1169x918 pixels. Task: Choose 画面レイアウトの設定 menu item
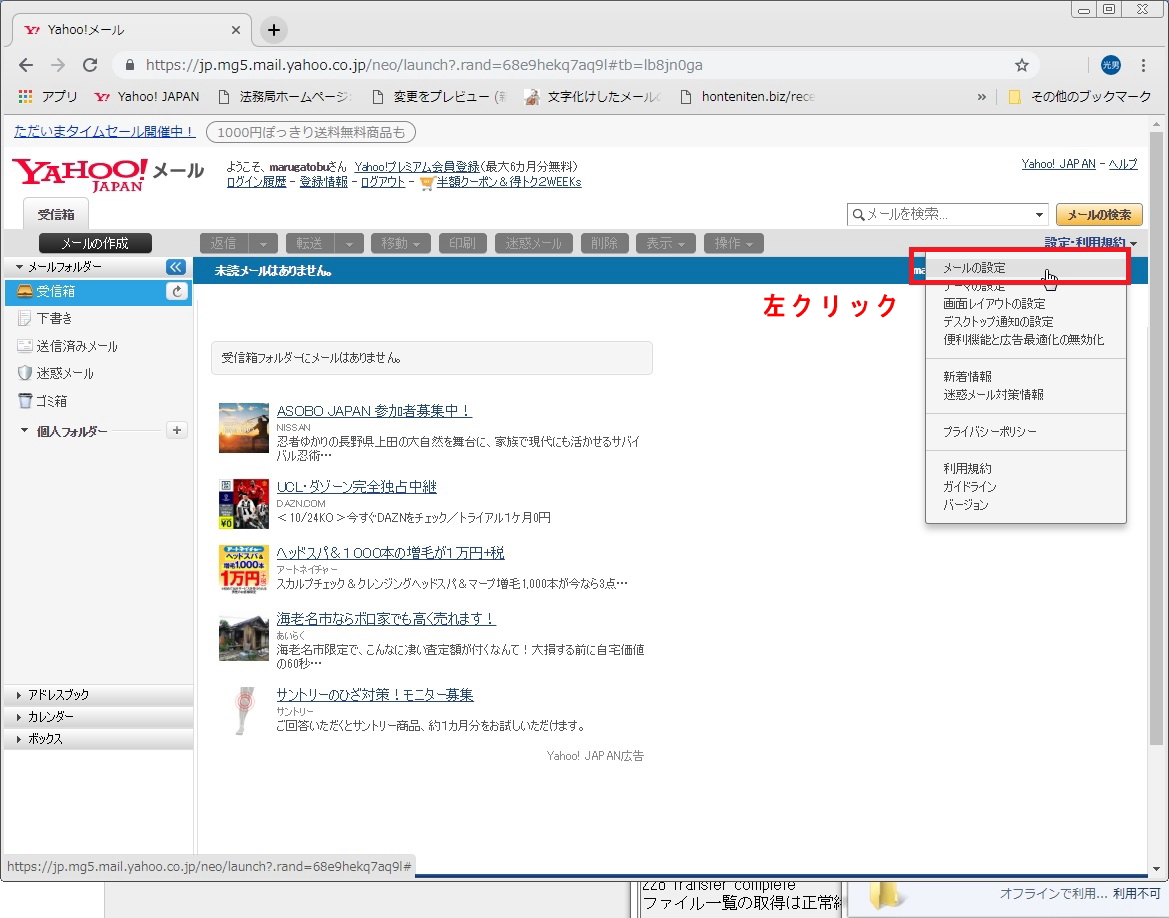pos(993,304)
